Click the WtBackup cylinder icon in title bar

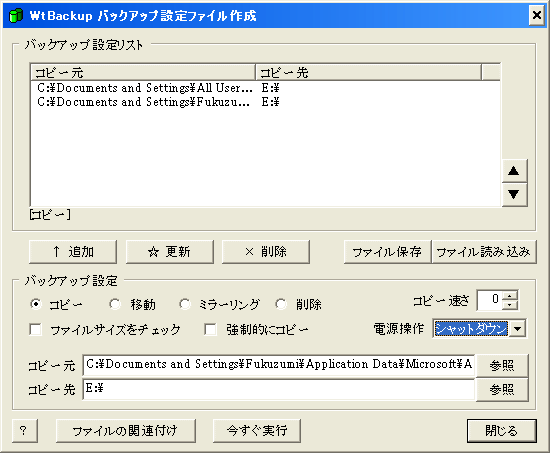point(15,15)
